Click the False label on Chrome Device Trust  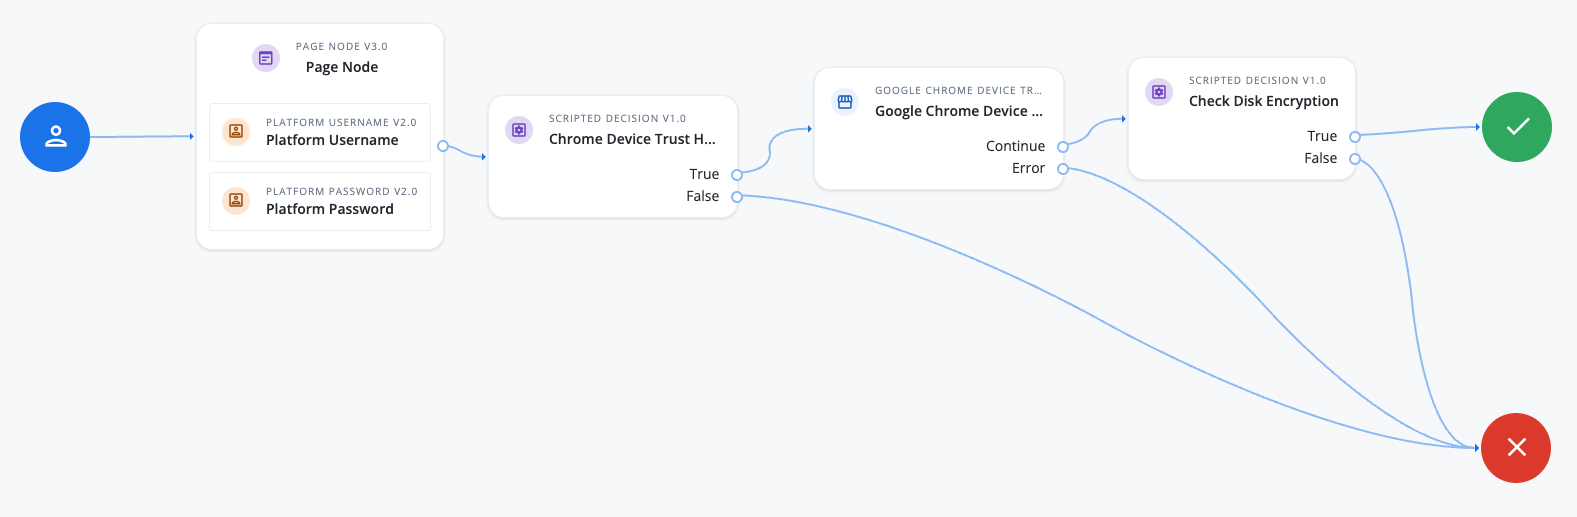click(x=703, y=196)
